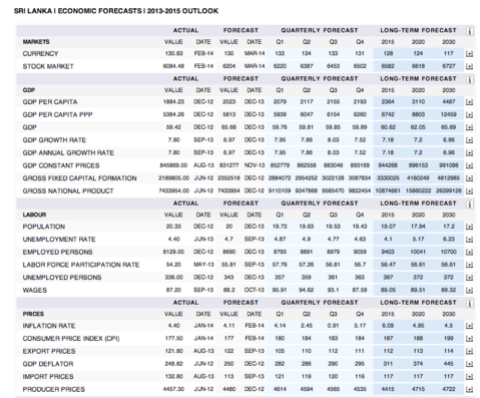Open the Wages indicator link
This screenshot has width=480, height=398.
(35, 290)
